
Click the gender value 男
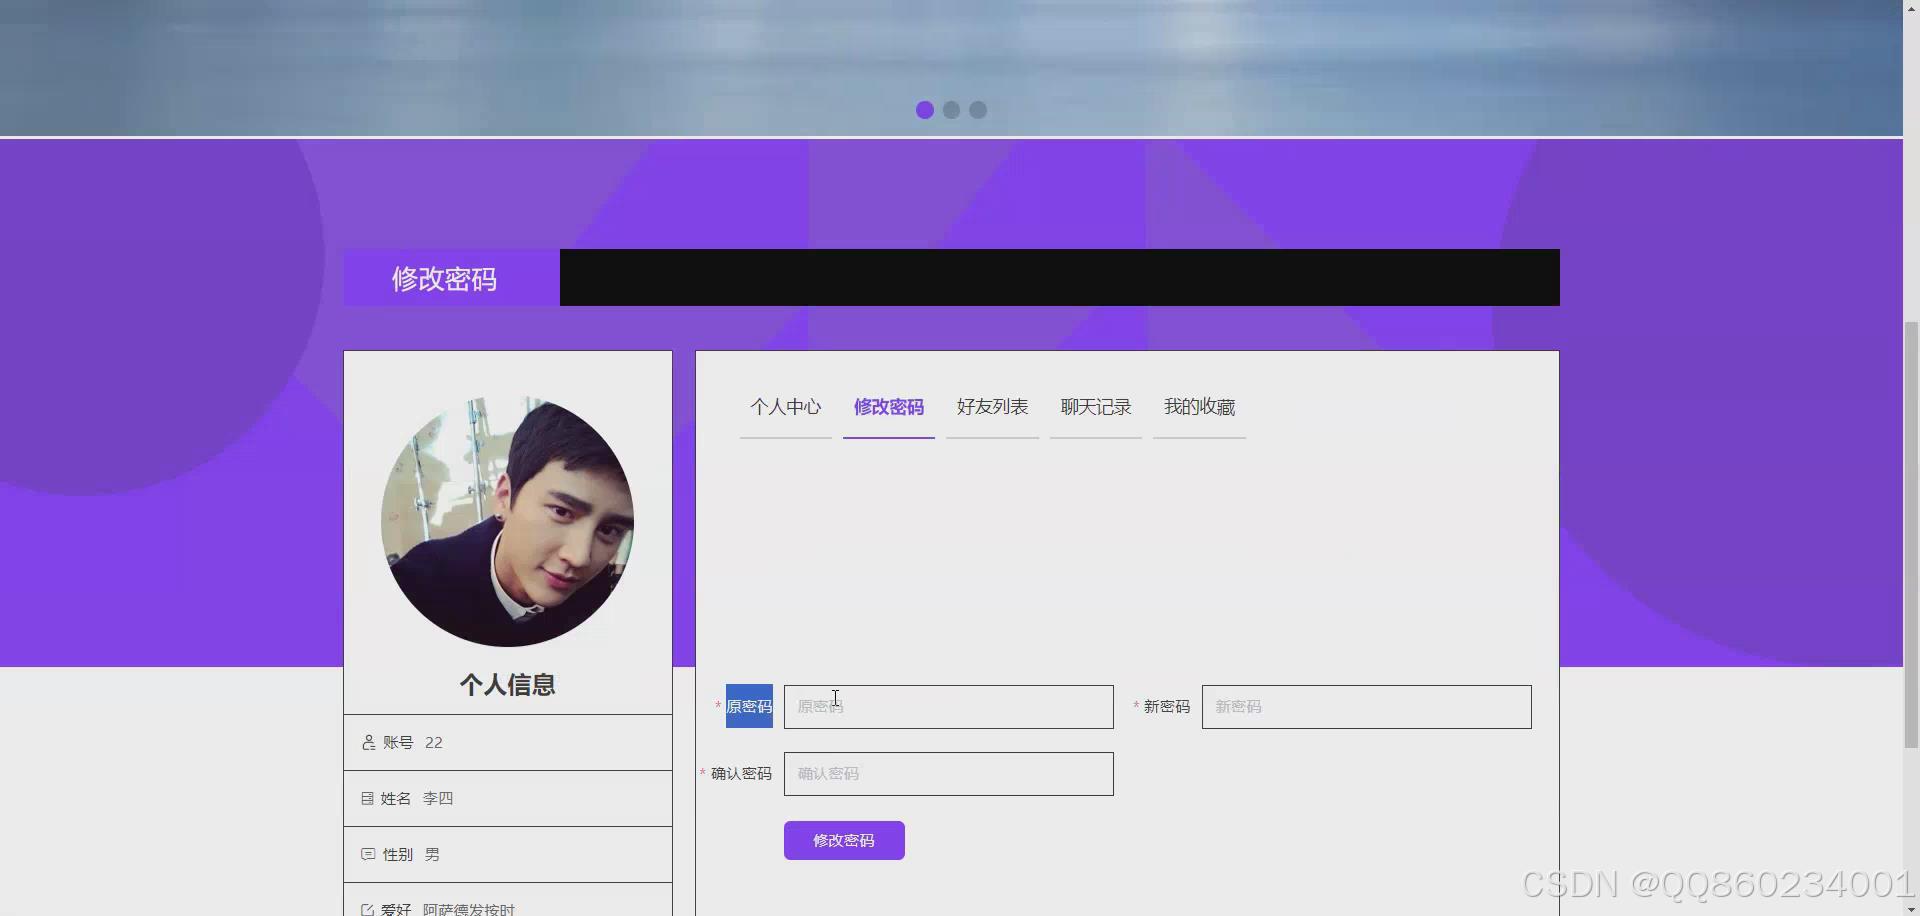tap(432, 854)
